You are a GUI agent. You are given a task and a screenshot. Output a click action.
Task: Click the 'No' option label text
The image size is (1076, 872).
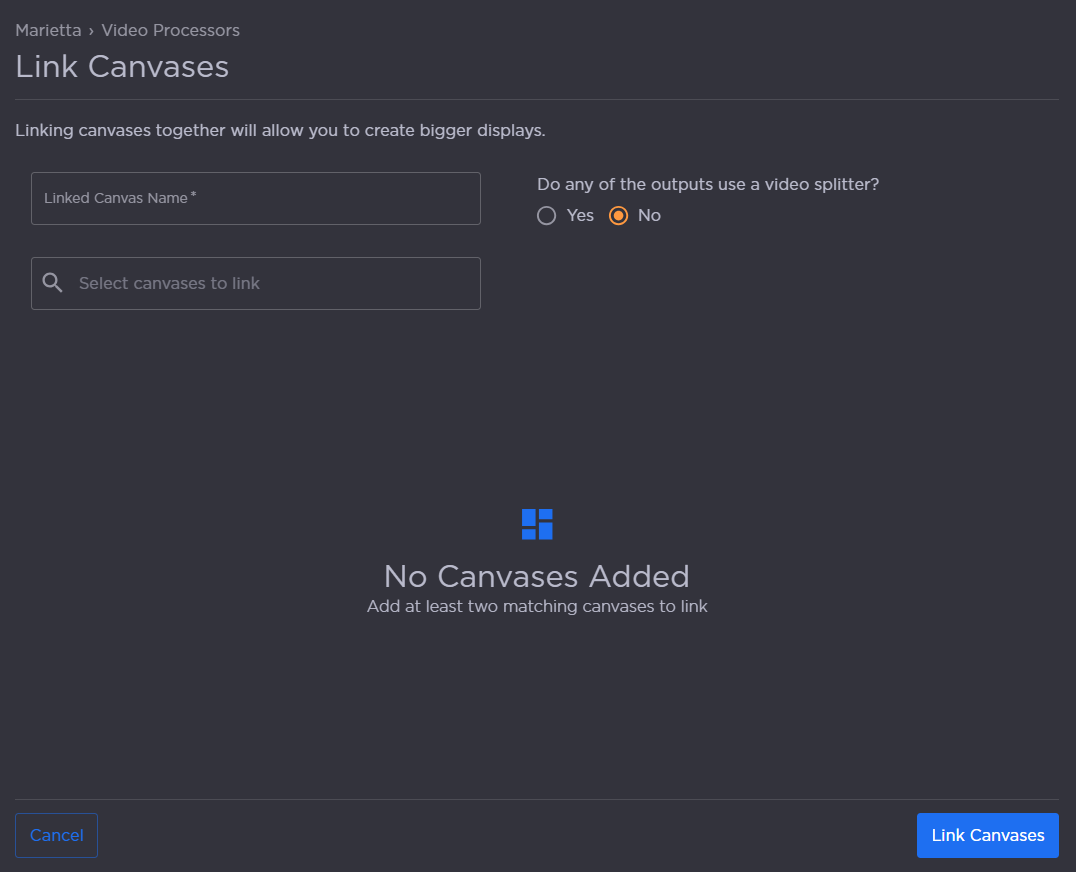pyautogui.click(x=649, y=216)
